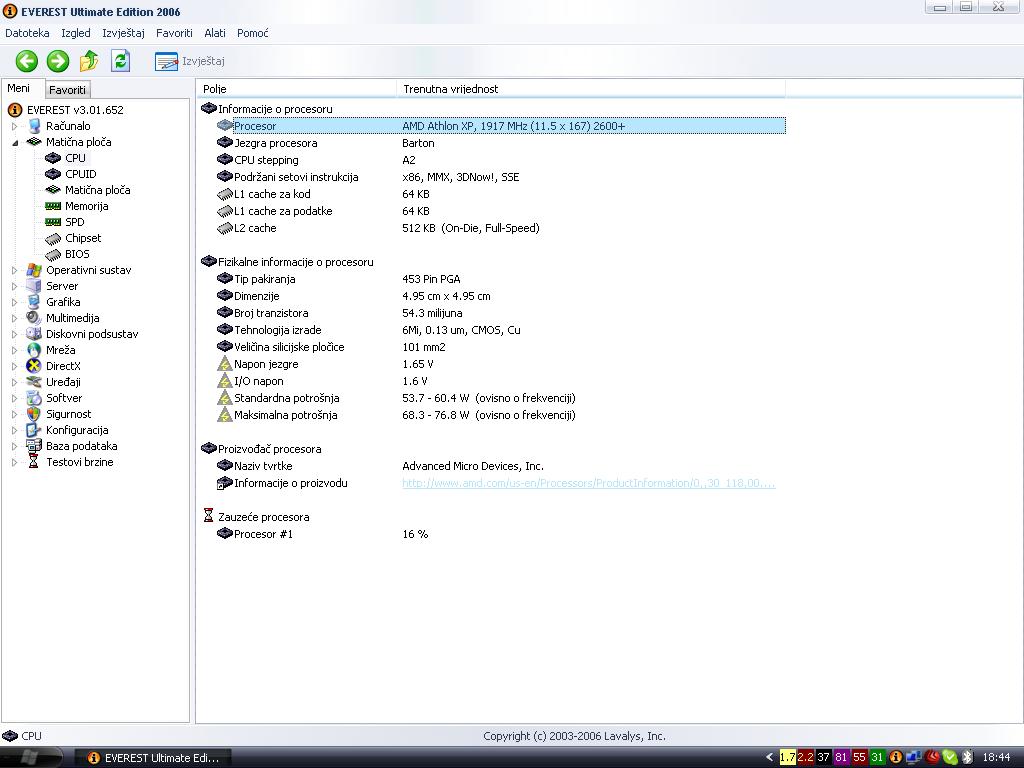Screen dimensions: 1024x768
Task: Expand the DirectX tree node
Action: 15,366
